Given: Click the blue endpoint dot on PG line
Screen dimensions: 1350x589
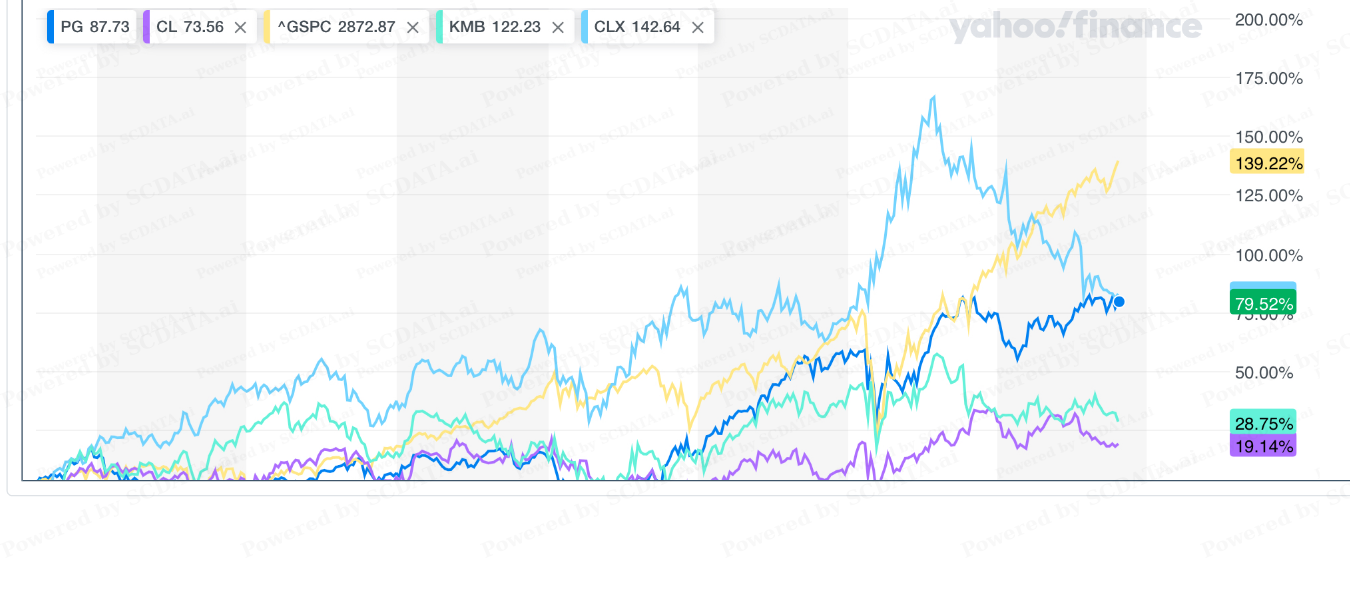Looking at the screenshot, I should pyautogui.click(x=1119, y=302).
